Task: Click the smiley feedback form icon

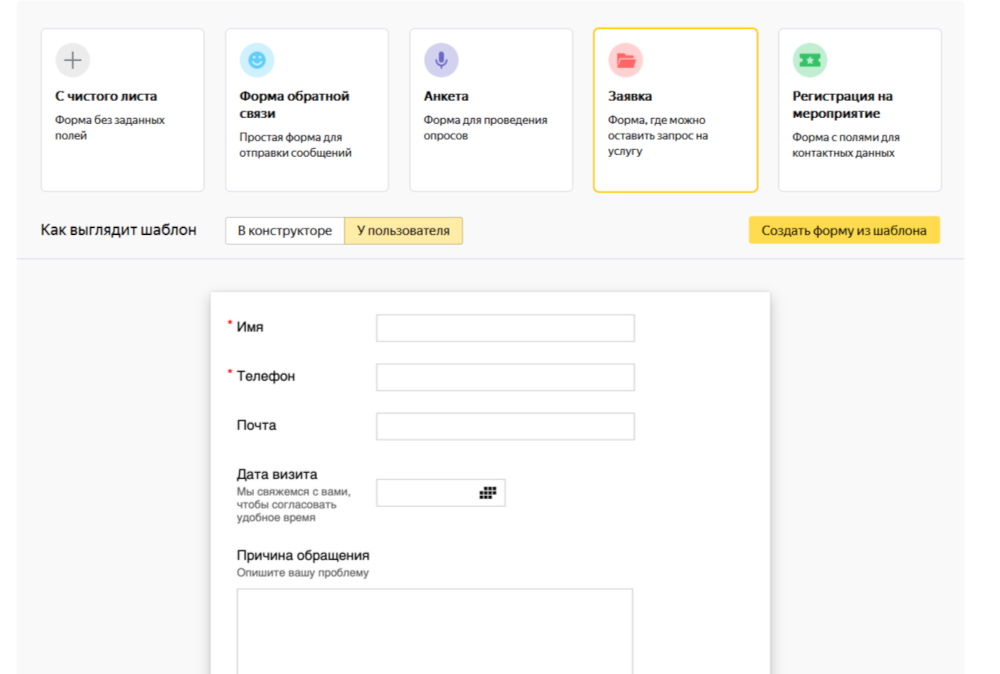Action: (257, 60)
